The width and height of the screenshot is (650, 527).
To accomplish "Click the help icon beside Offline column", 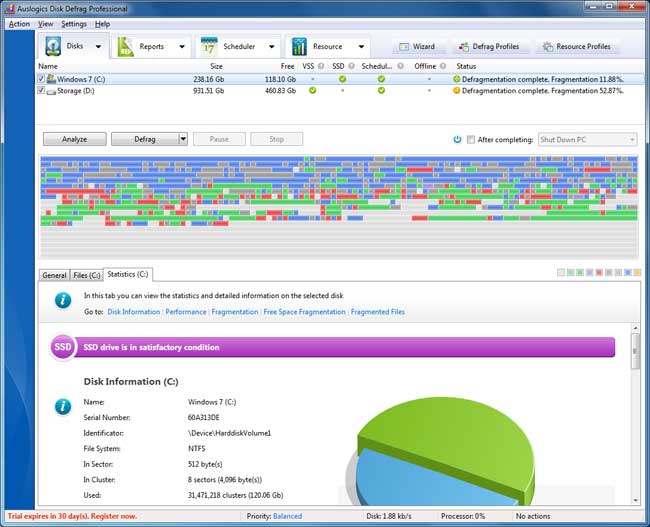I will (443, 66).
